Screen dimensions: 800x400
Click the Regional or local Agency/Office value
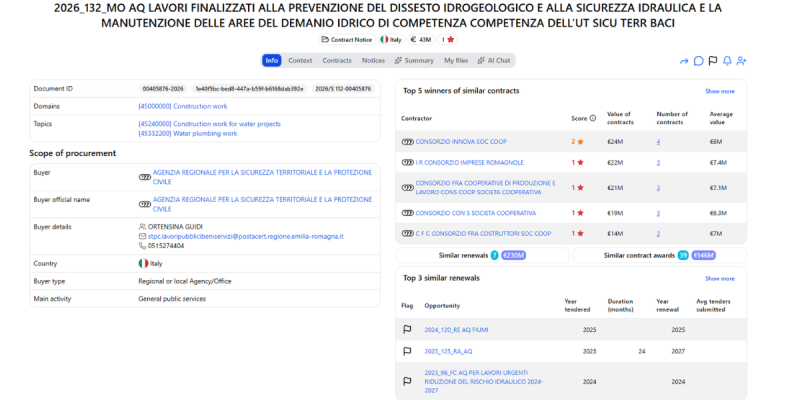coord(185,281)
